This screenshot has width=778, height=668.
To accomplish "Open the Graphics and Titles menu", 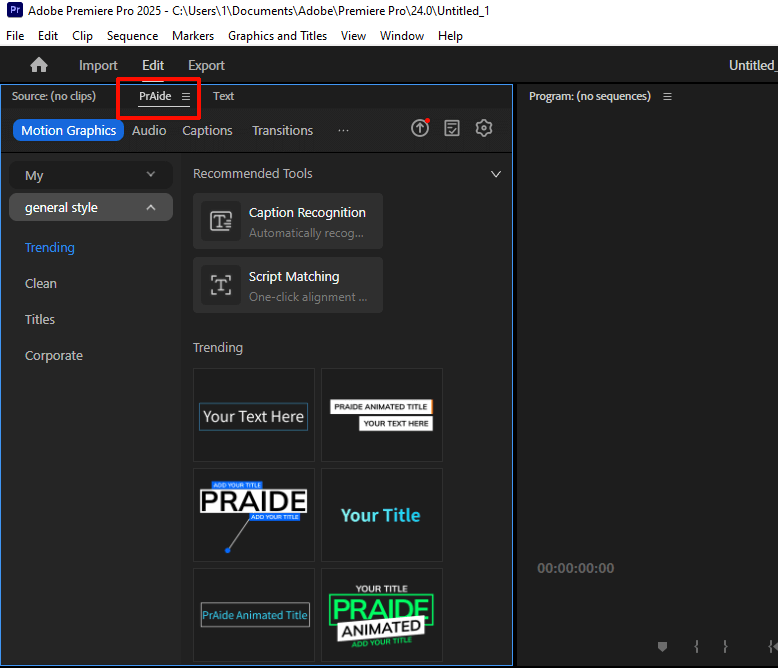I will pos(277,36).
